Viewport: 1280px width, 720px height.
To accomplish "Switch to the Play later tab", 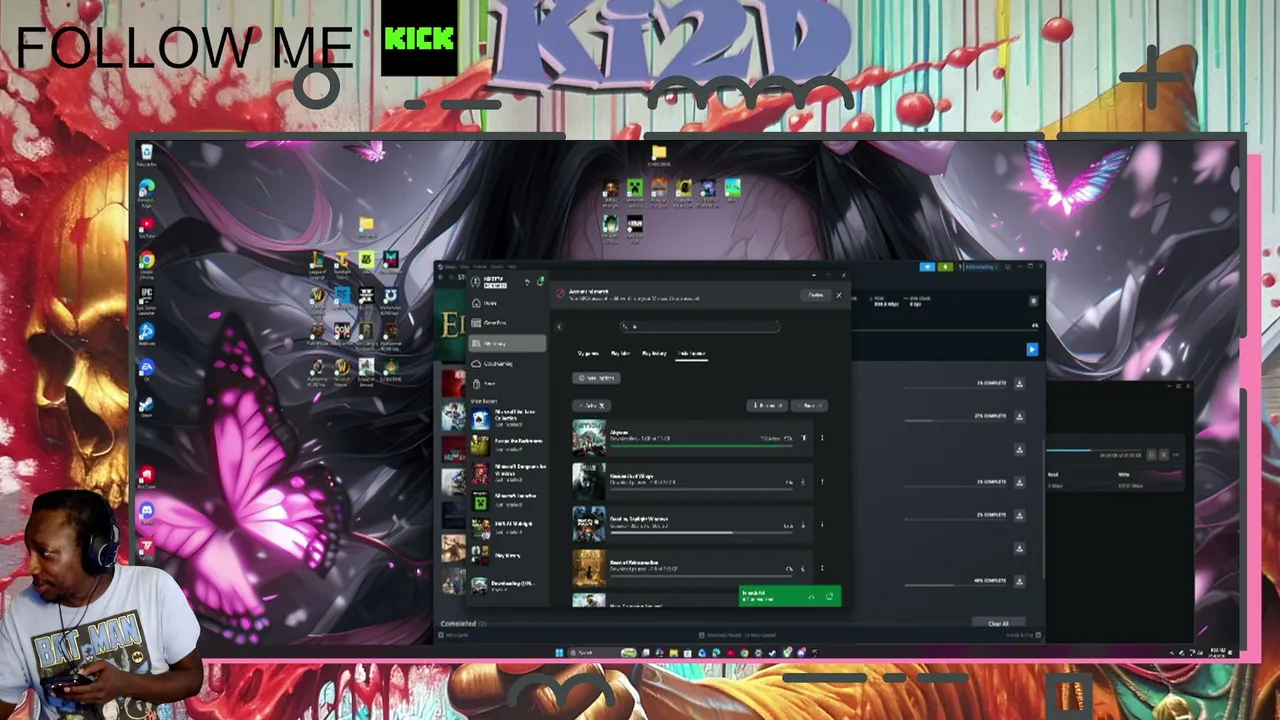I will pos(621,353).
